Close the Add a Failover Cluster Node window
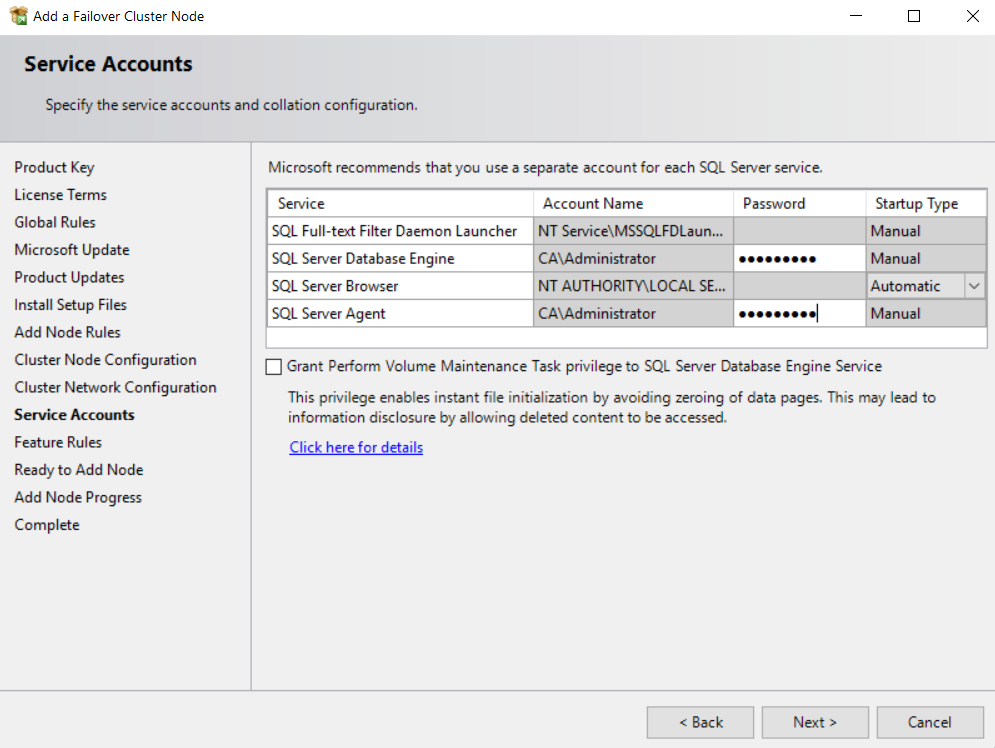This screenshot has height=748, width=995. click(972, 16)
